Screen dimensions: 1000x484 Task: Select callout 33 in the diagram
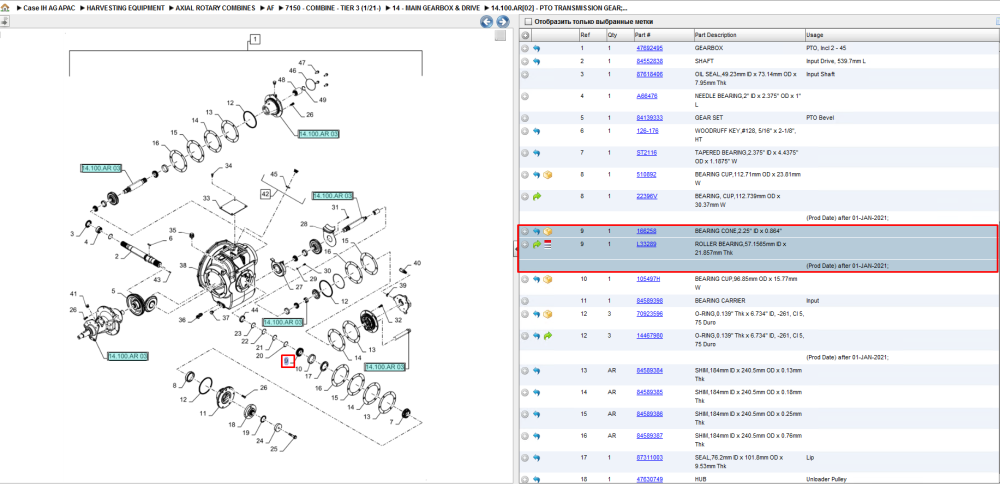206,199
